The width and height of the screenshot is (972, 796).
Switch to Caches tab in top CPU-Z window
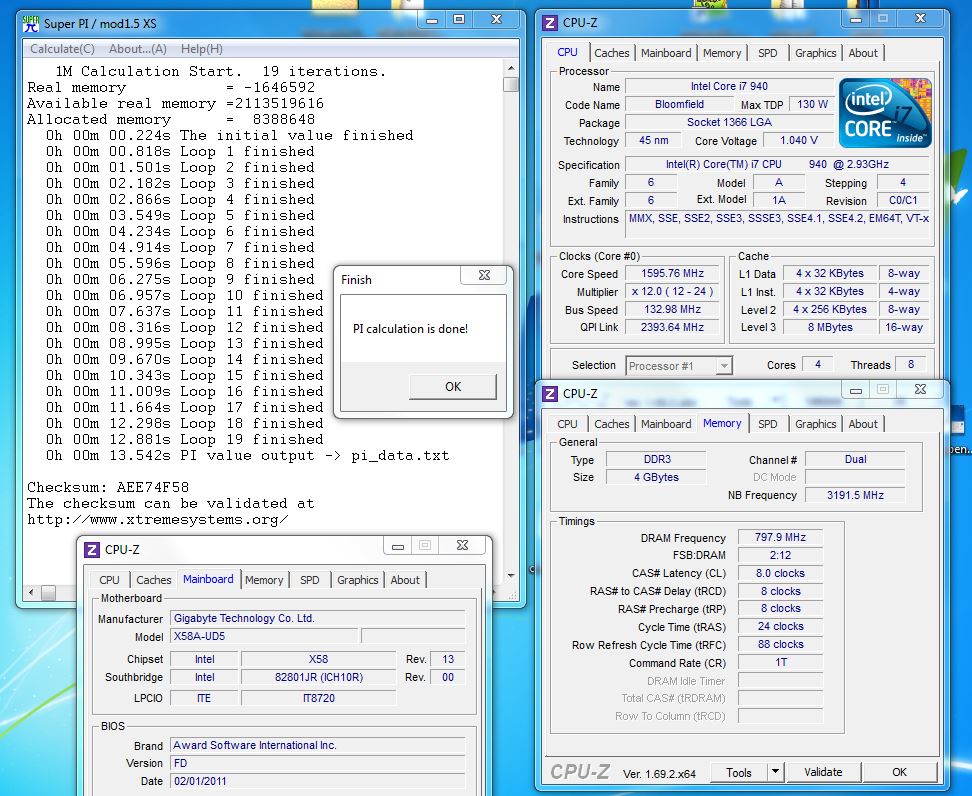611,53
